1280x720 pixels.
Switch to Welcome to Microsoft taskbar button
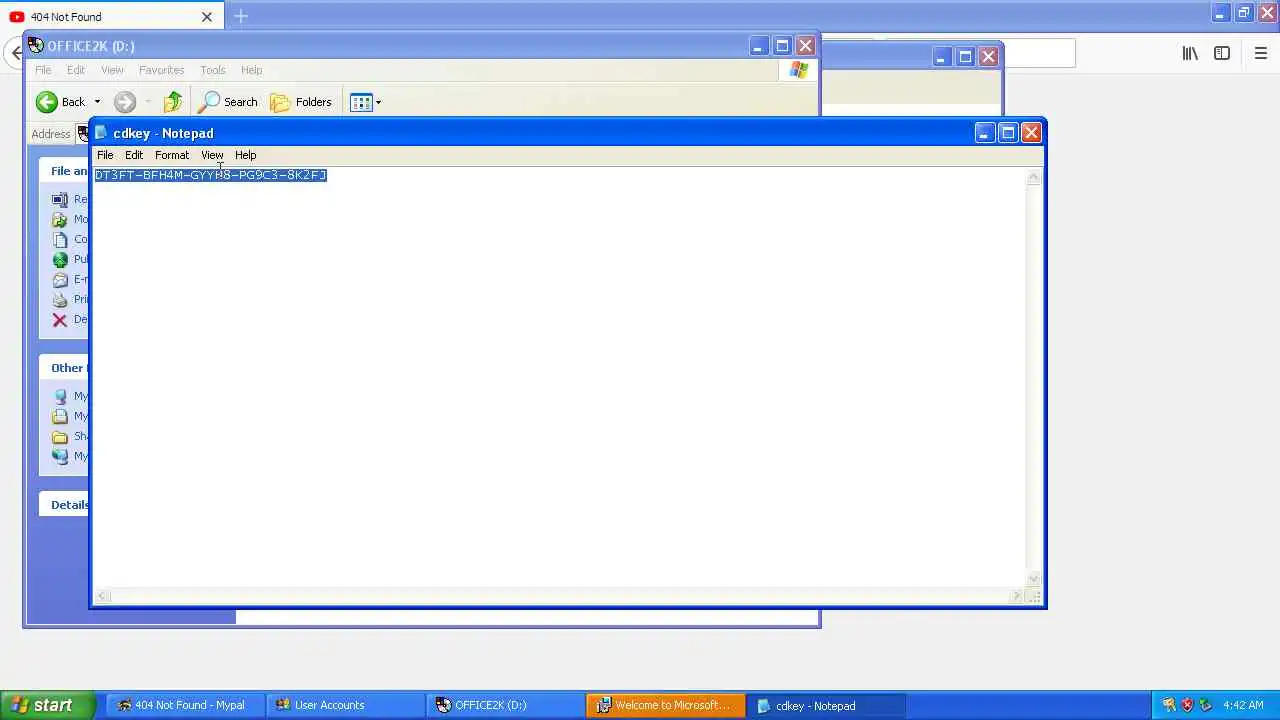pyautogui.click(x=666, y=705)
